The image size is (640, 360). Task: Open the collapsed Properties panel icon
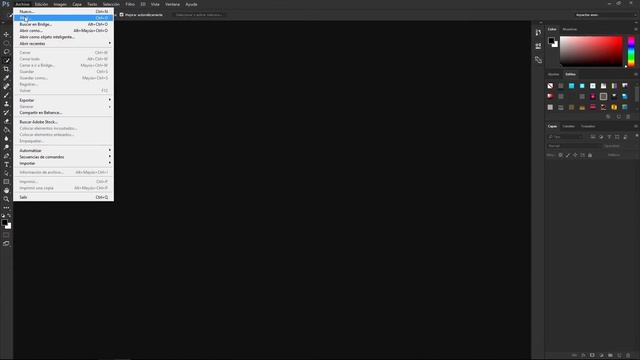pos(538,46)
